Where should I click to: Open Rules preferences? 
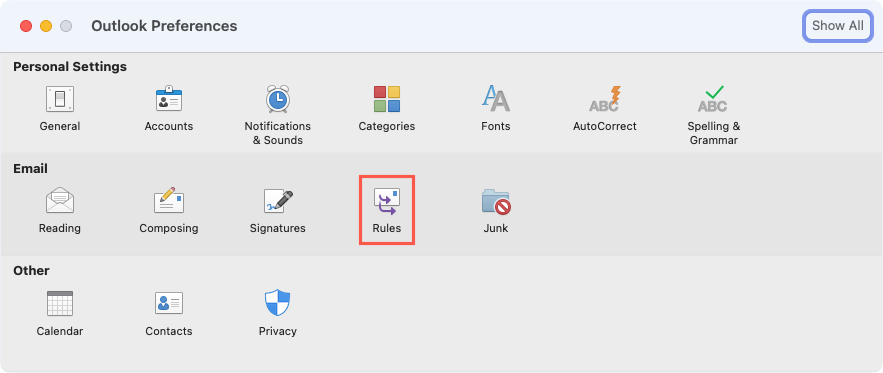(x=387, y=211)
